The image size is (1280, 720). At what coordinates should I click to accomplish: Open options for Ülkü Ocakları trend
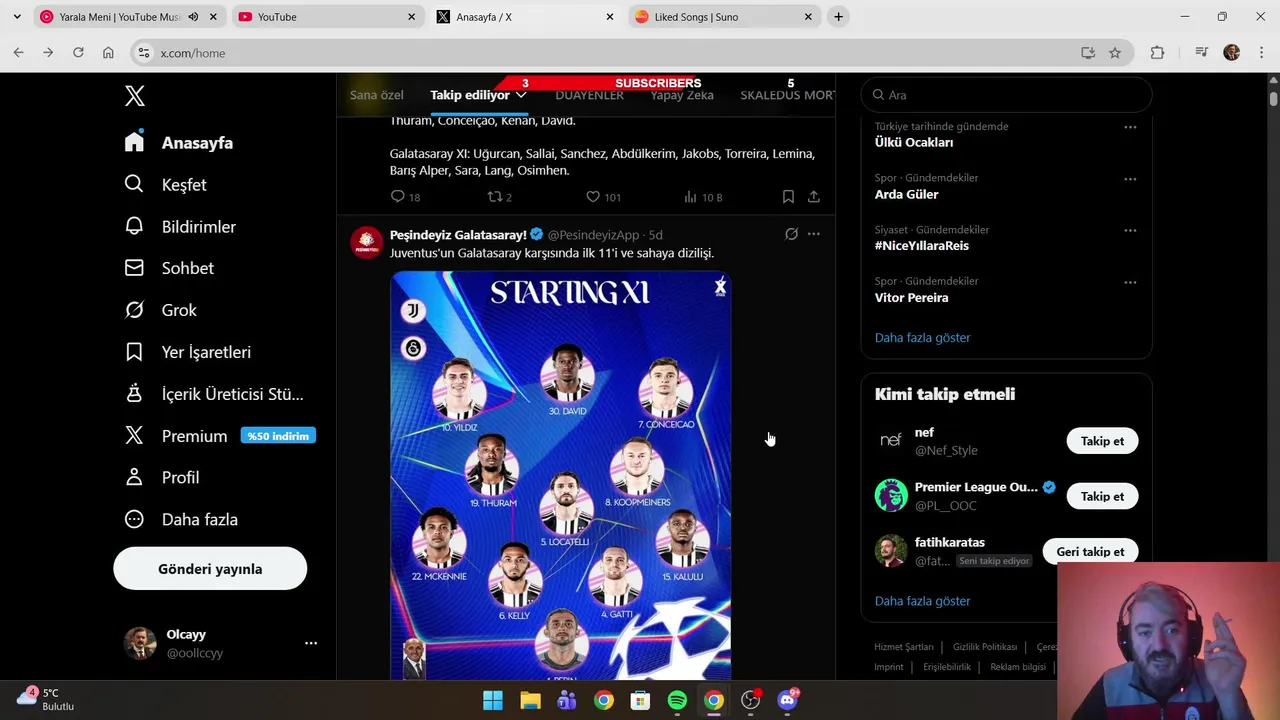click(1130, 127)
